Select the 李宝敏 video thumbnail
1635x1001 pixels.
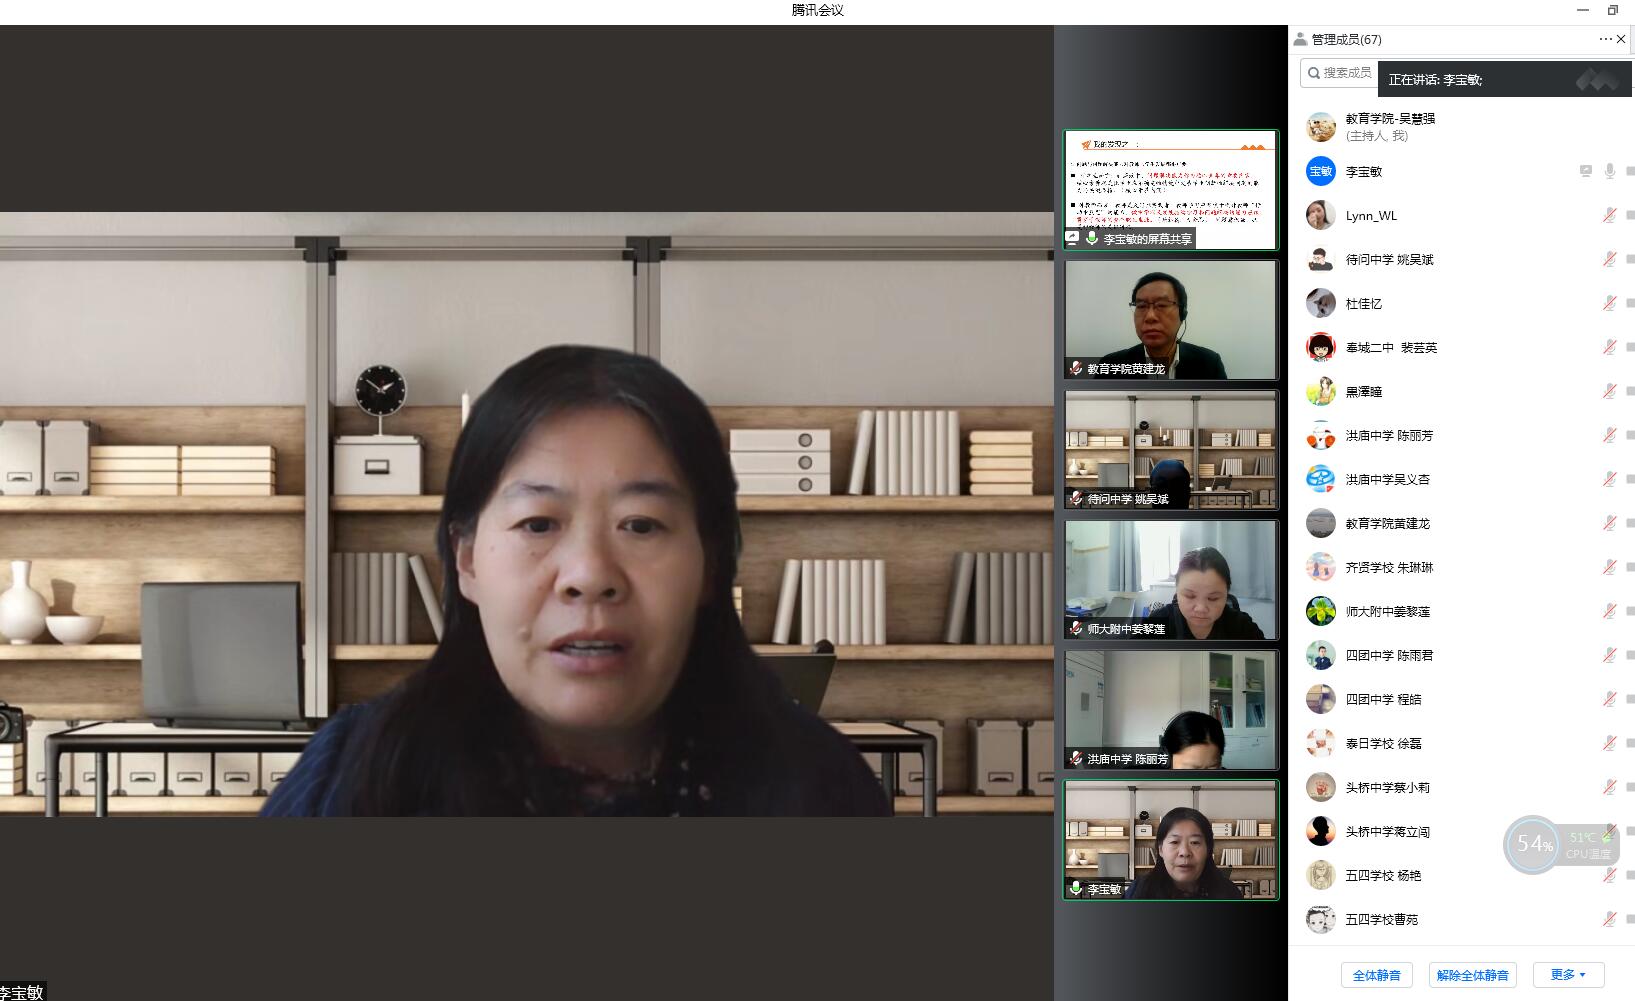click(x=1171, y=840)
